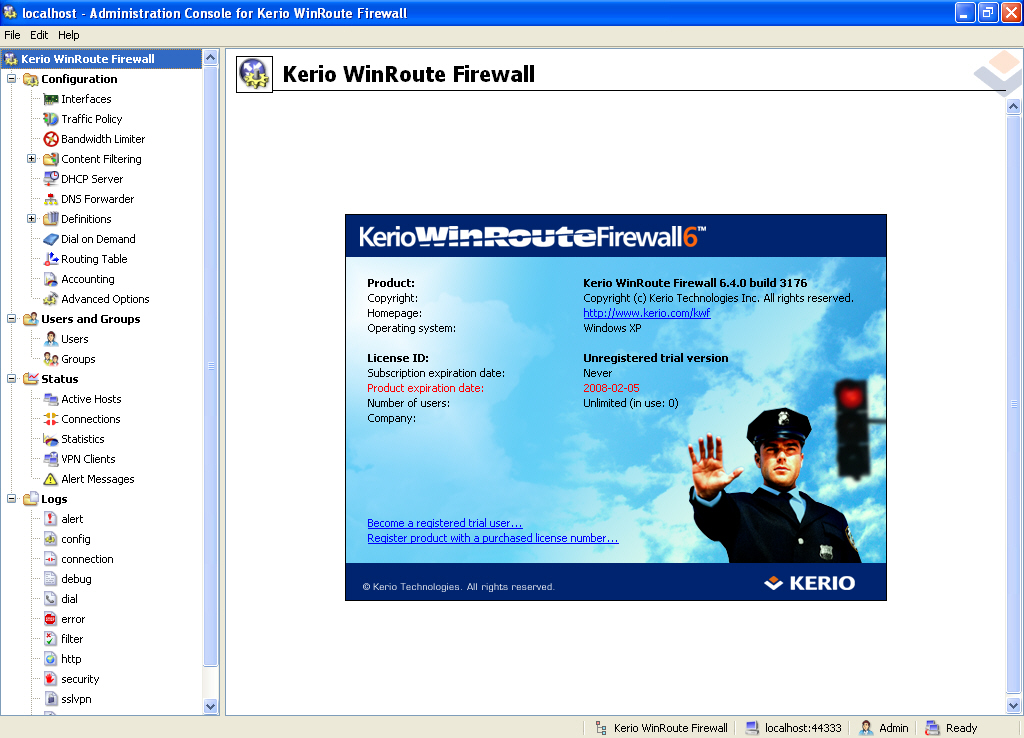Click the Statistics chart icon

(x=51, y=440)
